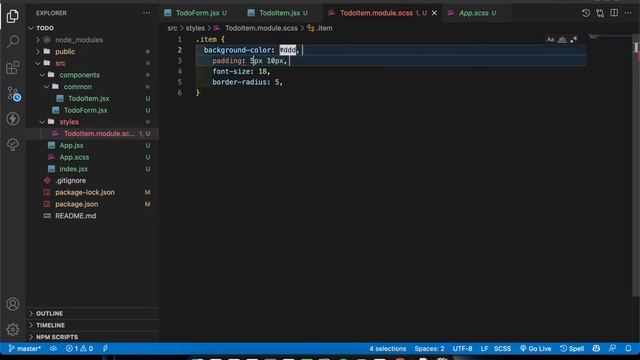
Task: Open the Accounts icon in activity bar
Action: [x=13, y=304]
